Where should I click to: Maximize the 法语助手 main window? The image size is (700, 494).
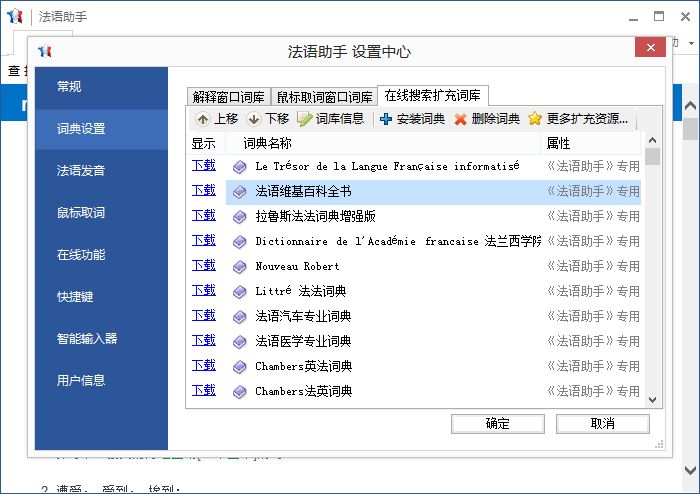(659, 17)
